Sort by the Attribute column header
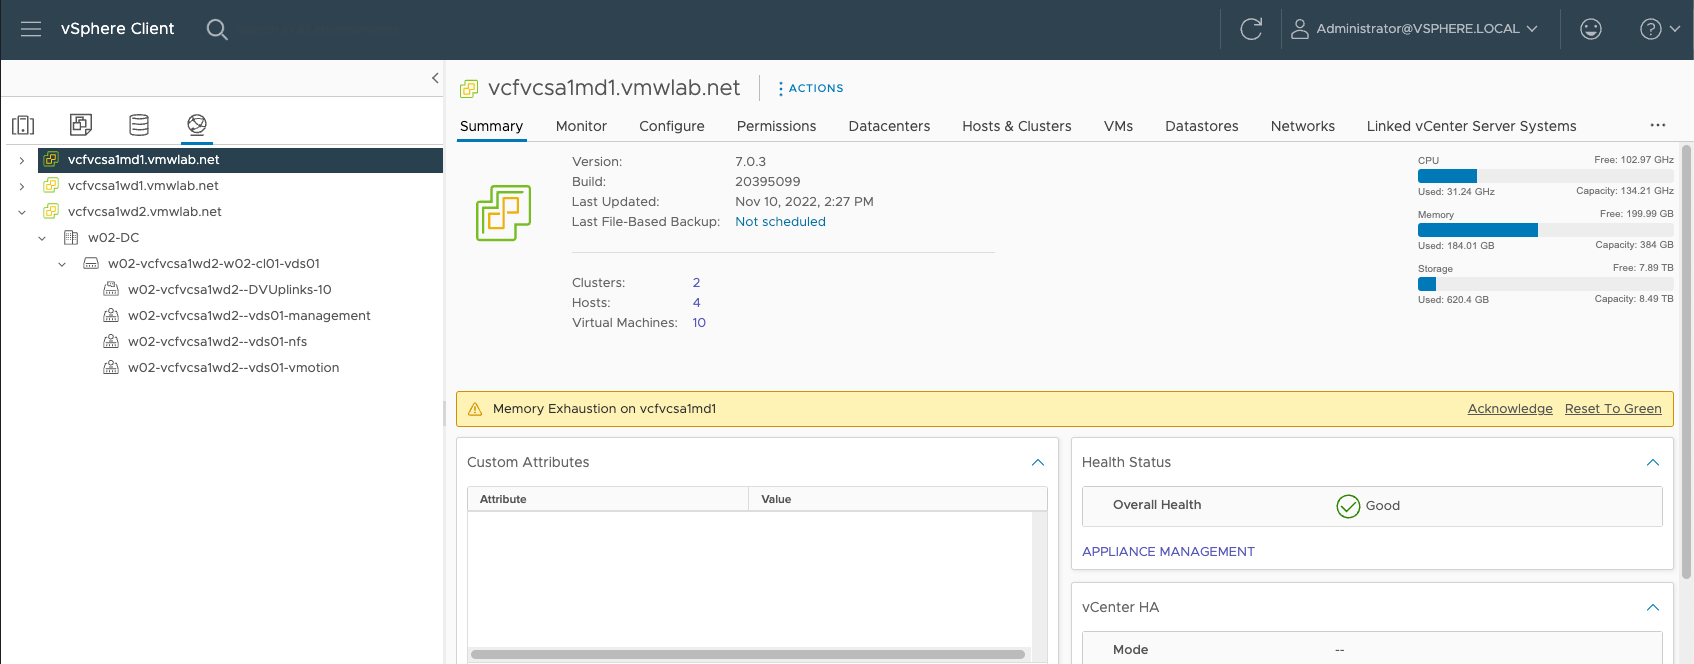1694x664 pixels. pos(608,499)
